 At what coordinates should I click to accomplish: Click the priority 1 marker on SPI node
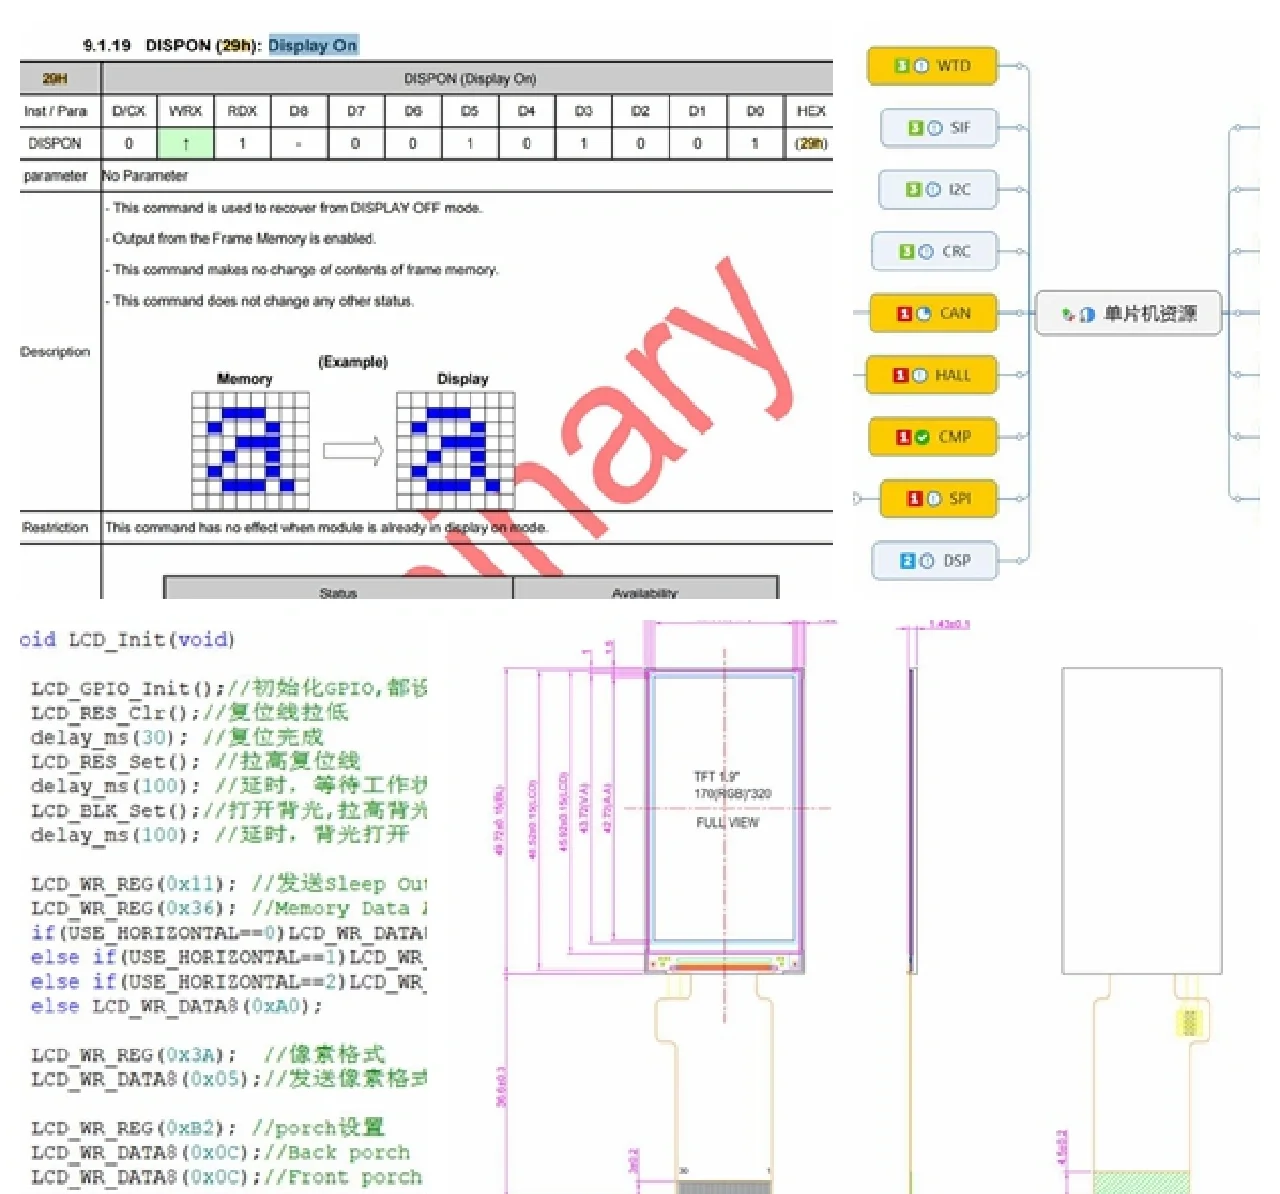[x=914, y=499]
